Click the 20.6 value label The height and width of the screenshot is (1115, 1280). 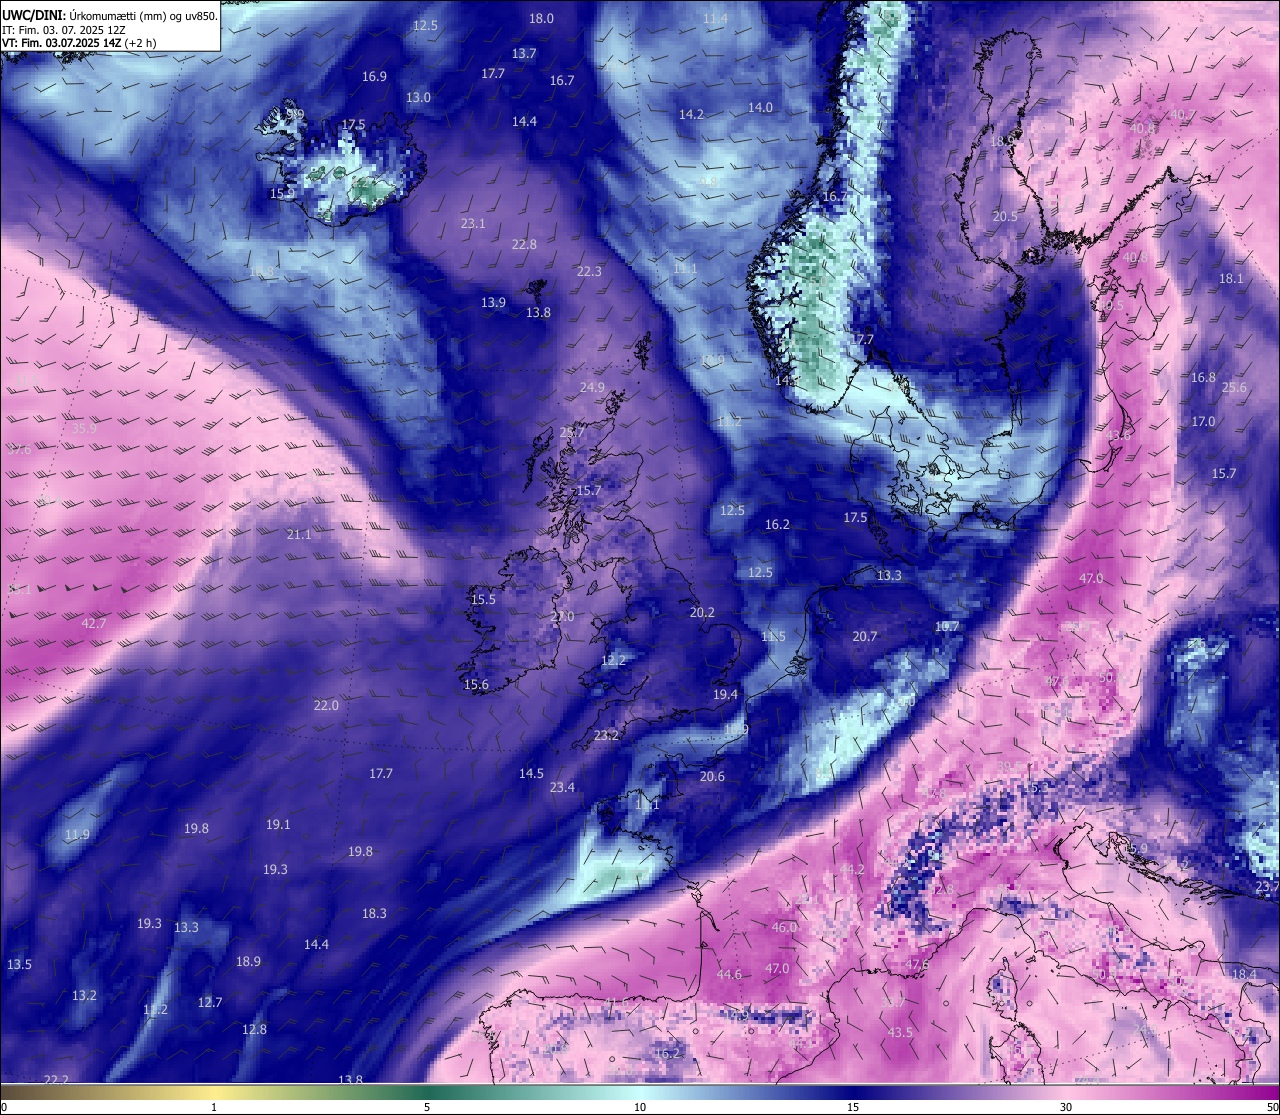coord(712,776)
